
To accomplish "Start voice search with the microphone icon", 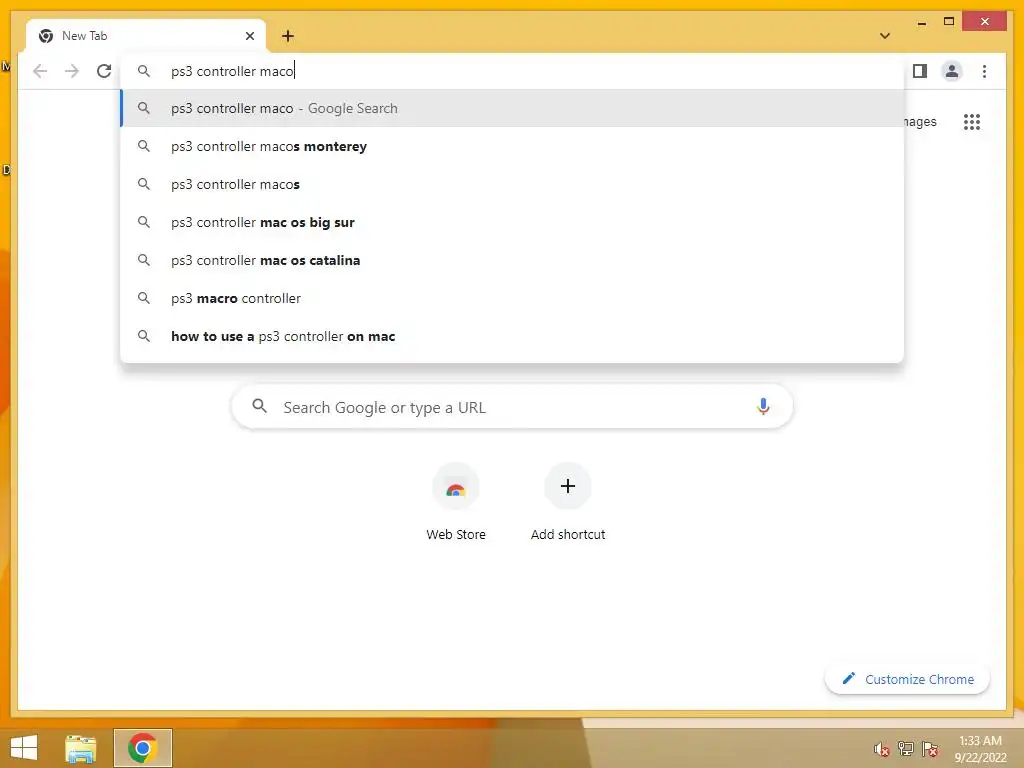I will tap(763, 407).
